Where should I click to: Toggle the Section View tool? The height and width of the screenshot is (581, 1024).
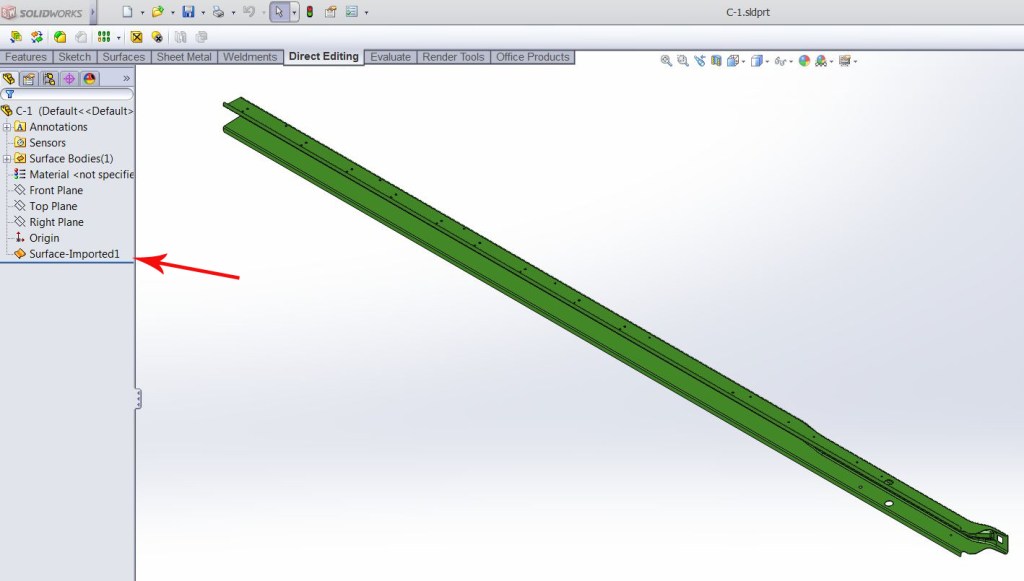click(716, 61)
